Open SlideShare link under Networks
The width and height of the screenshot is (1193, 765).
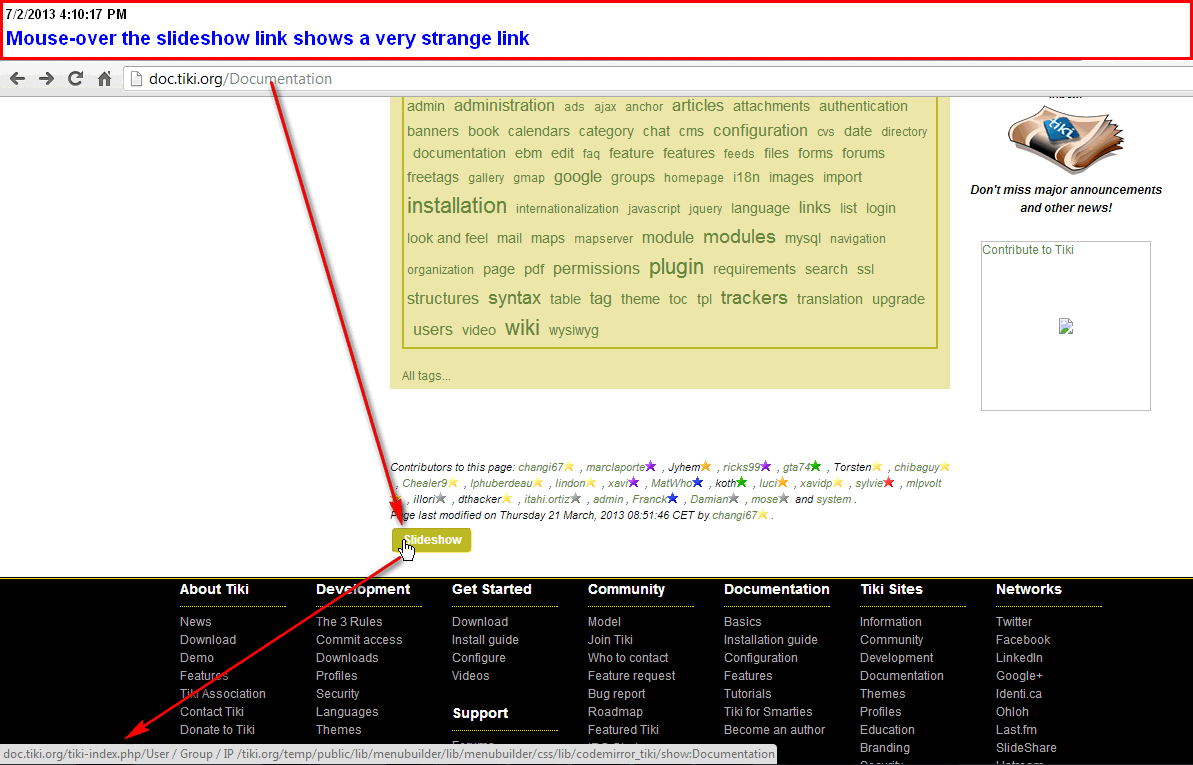coord(1026,747)
